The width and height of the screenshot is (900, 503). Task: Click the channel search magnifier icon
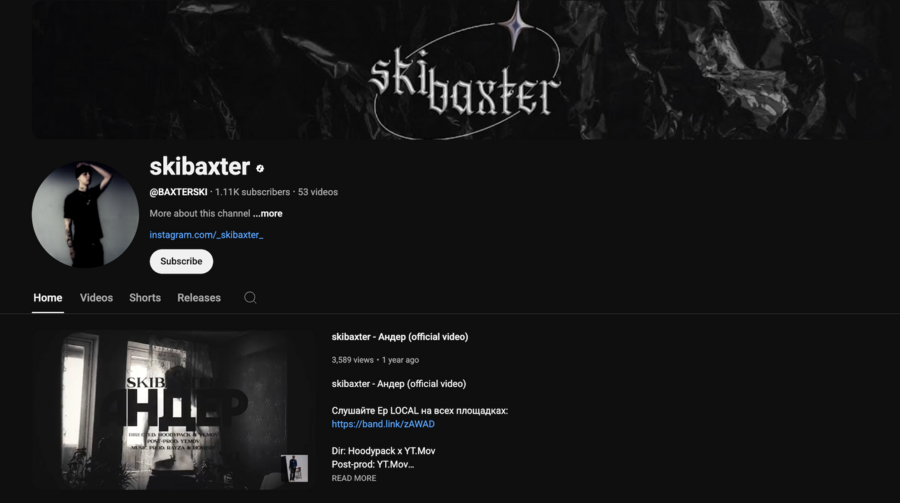coord(250,297)
